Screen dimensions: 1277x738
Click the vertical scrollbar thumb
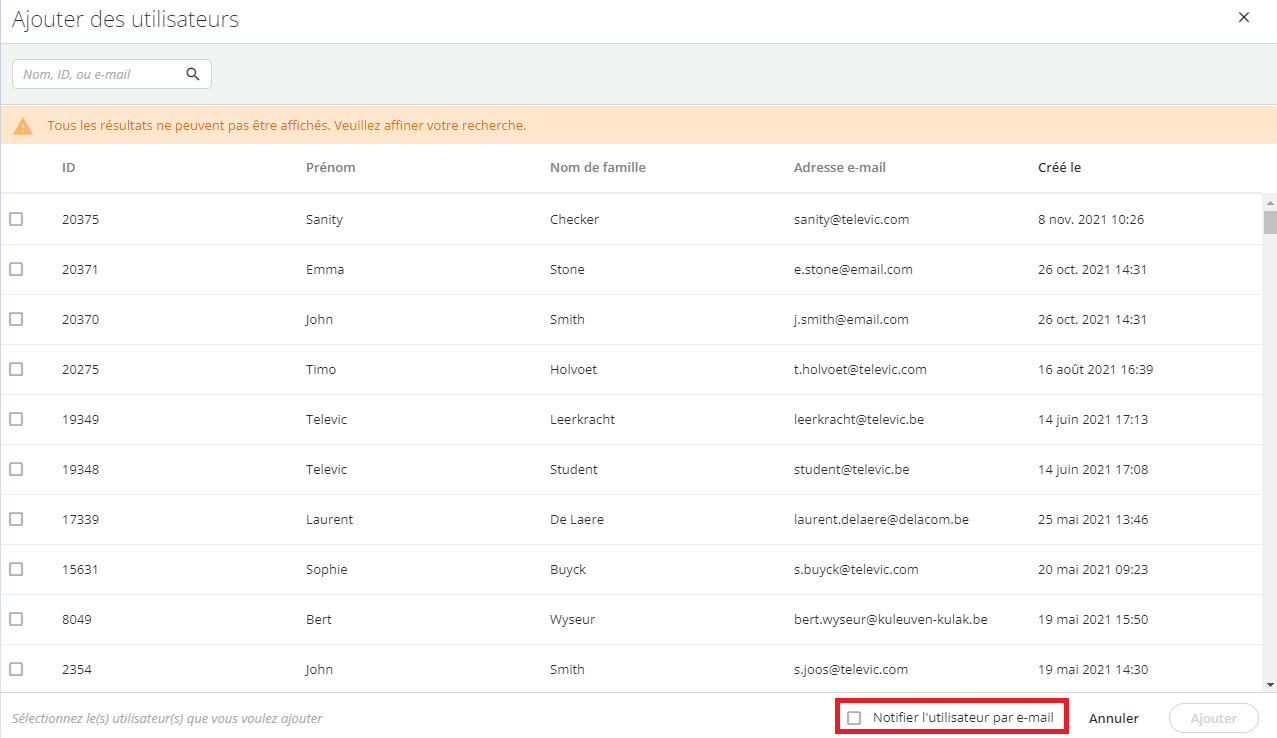click(x=1270, y=221)
